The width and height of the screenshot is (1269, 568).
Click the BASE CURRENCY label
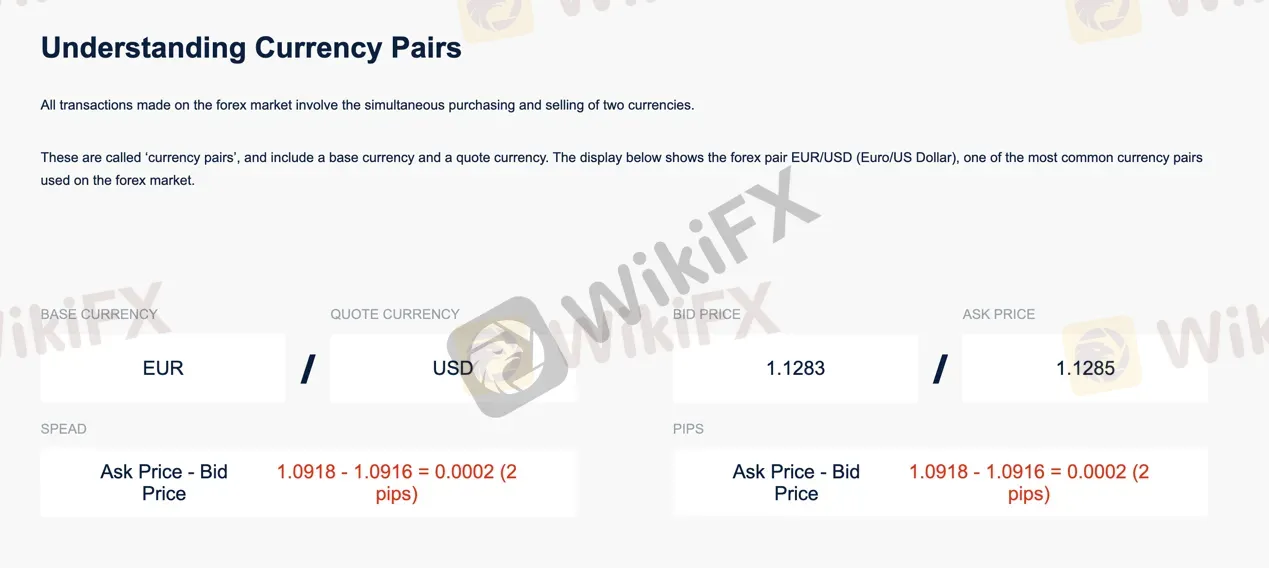click(99, 314)
